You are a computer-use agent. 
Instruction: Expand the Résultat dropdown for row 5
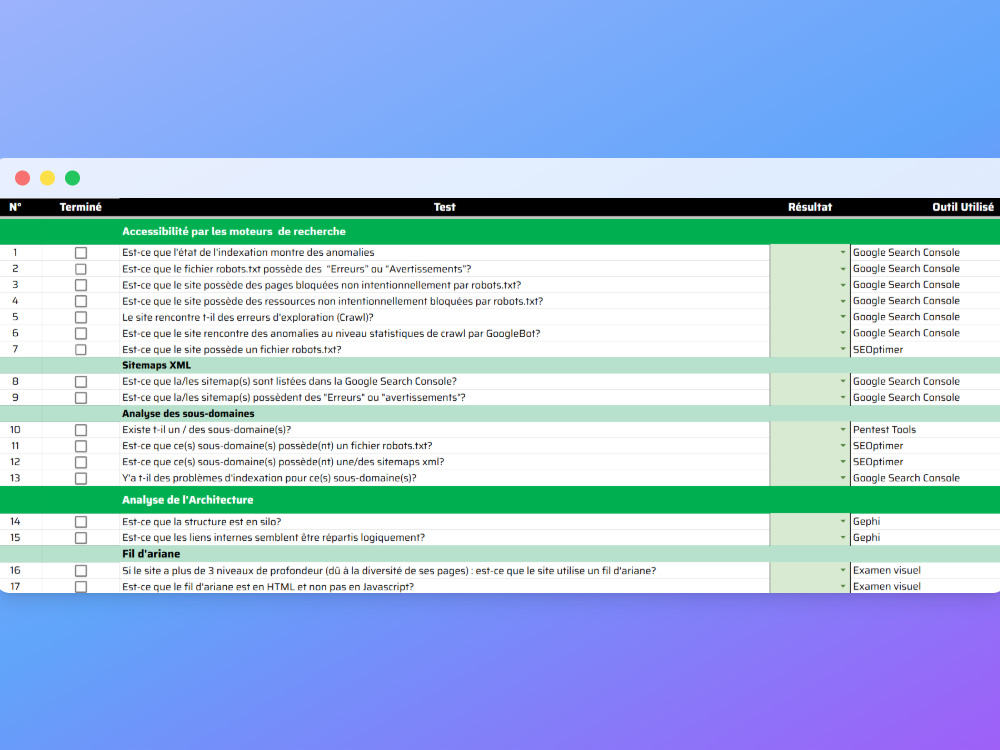(x=842, y=317)
